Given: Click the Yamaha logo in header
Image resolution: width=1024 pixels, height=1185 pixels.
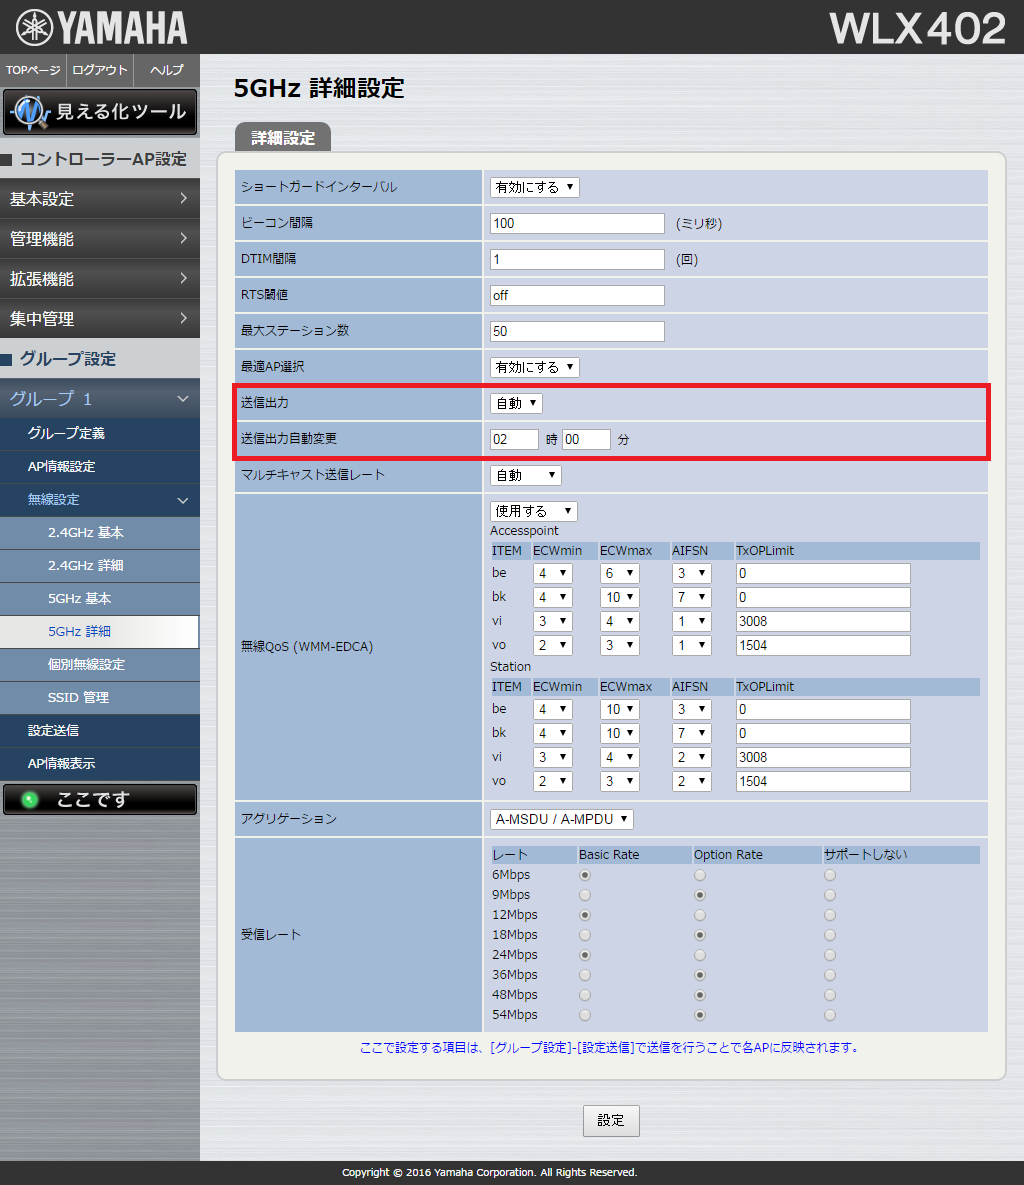Looking at the screenshot, I should tap(102, 28).
